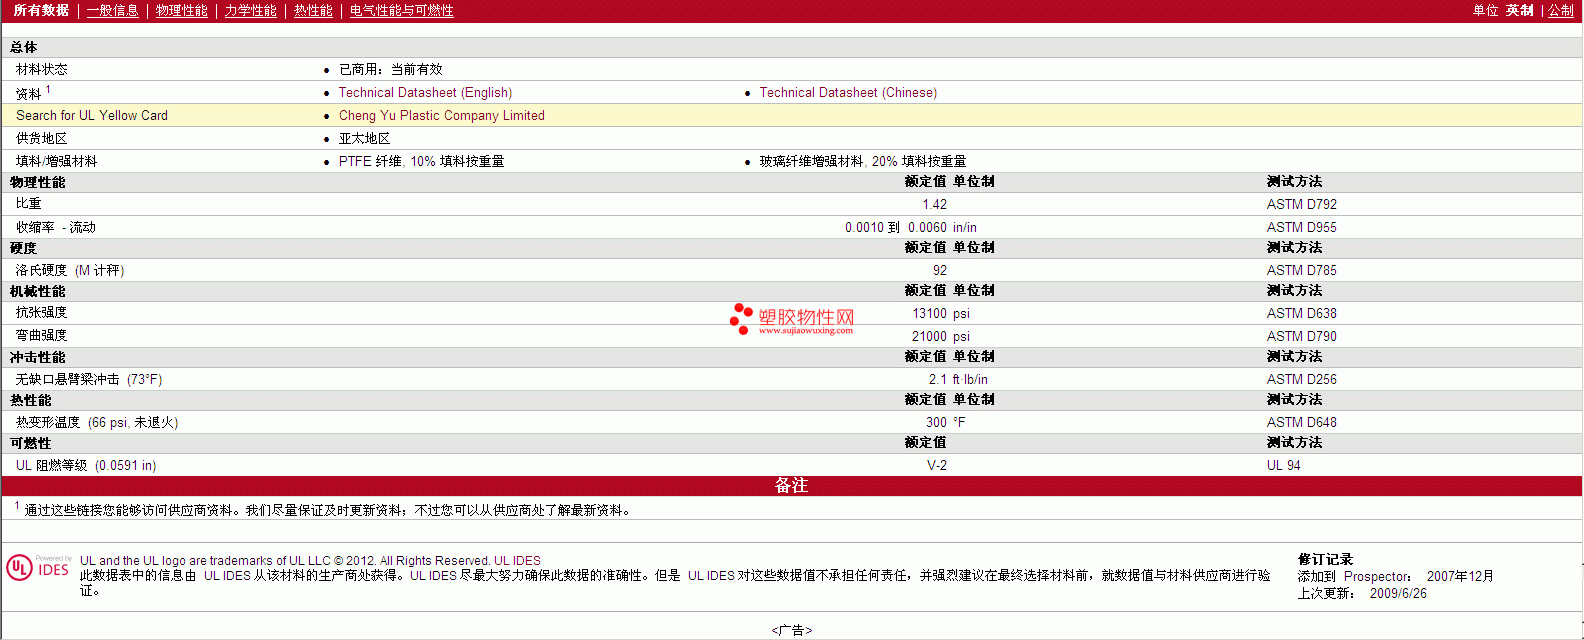Viewport: 1584px width, 640px height.
Task: Click the 冲击性能 section header
Action: point(38,357)
